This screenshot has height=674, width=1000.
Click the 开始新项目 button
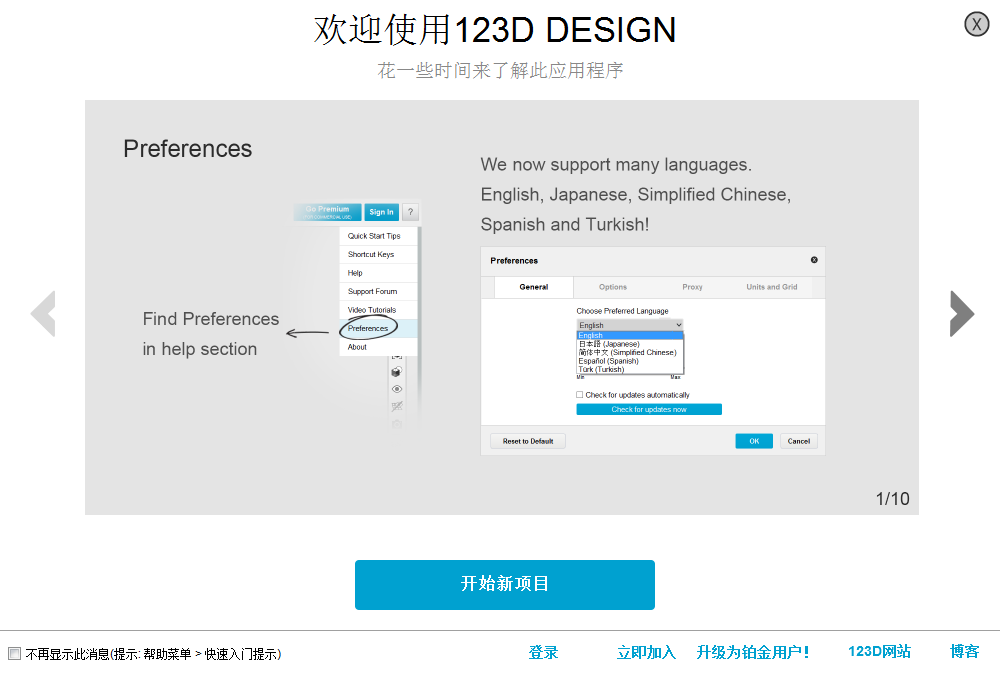[x=504, y=585]
